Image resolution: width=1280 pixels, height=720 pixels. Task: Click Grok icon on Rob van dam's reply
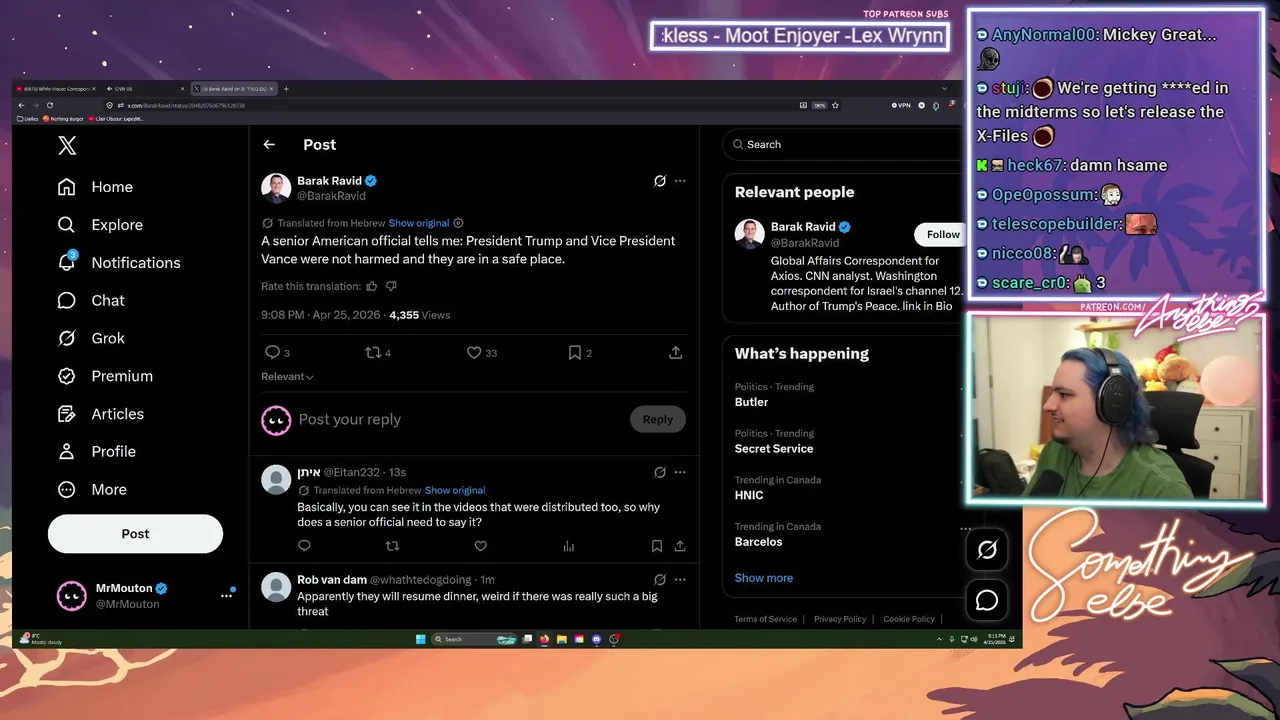(660, 580)
